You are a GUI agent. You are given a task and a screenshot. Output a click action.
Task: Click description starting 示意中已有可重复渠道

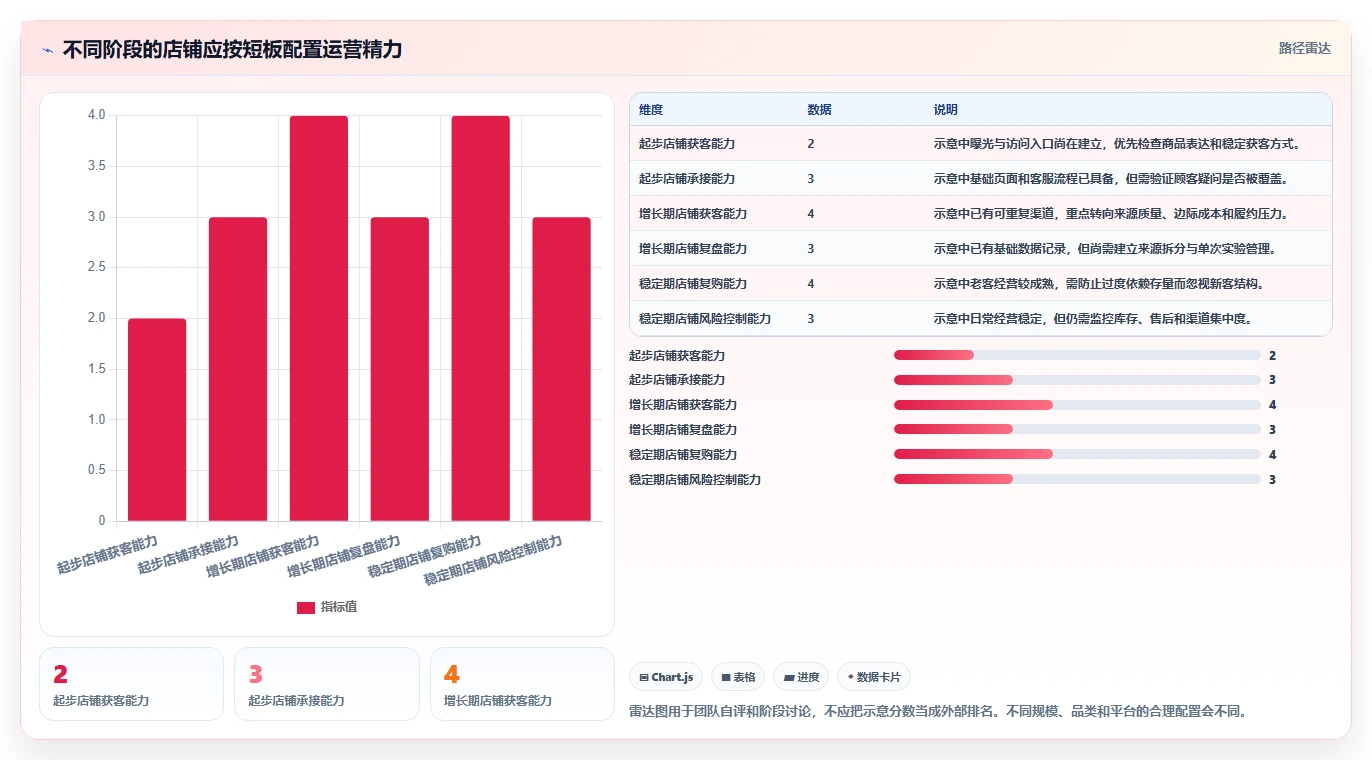pyautogui.click(x=1112, y=214)
